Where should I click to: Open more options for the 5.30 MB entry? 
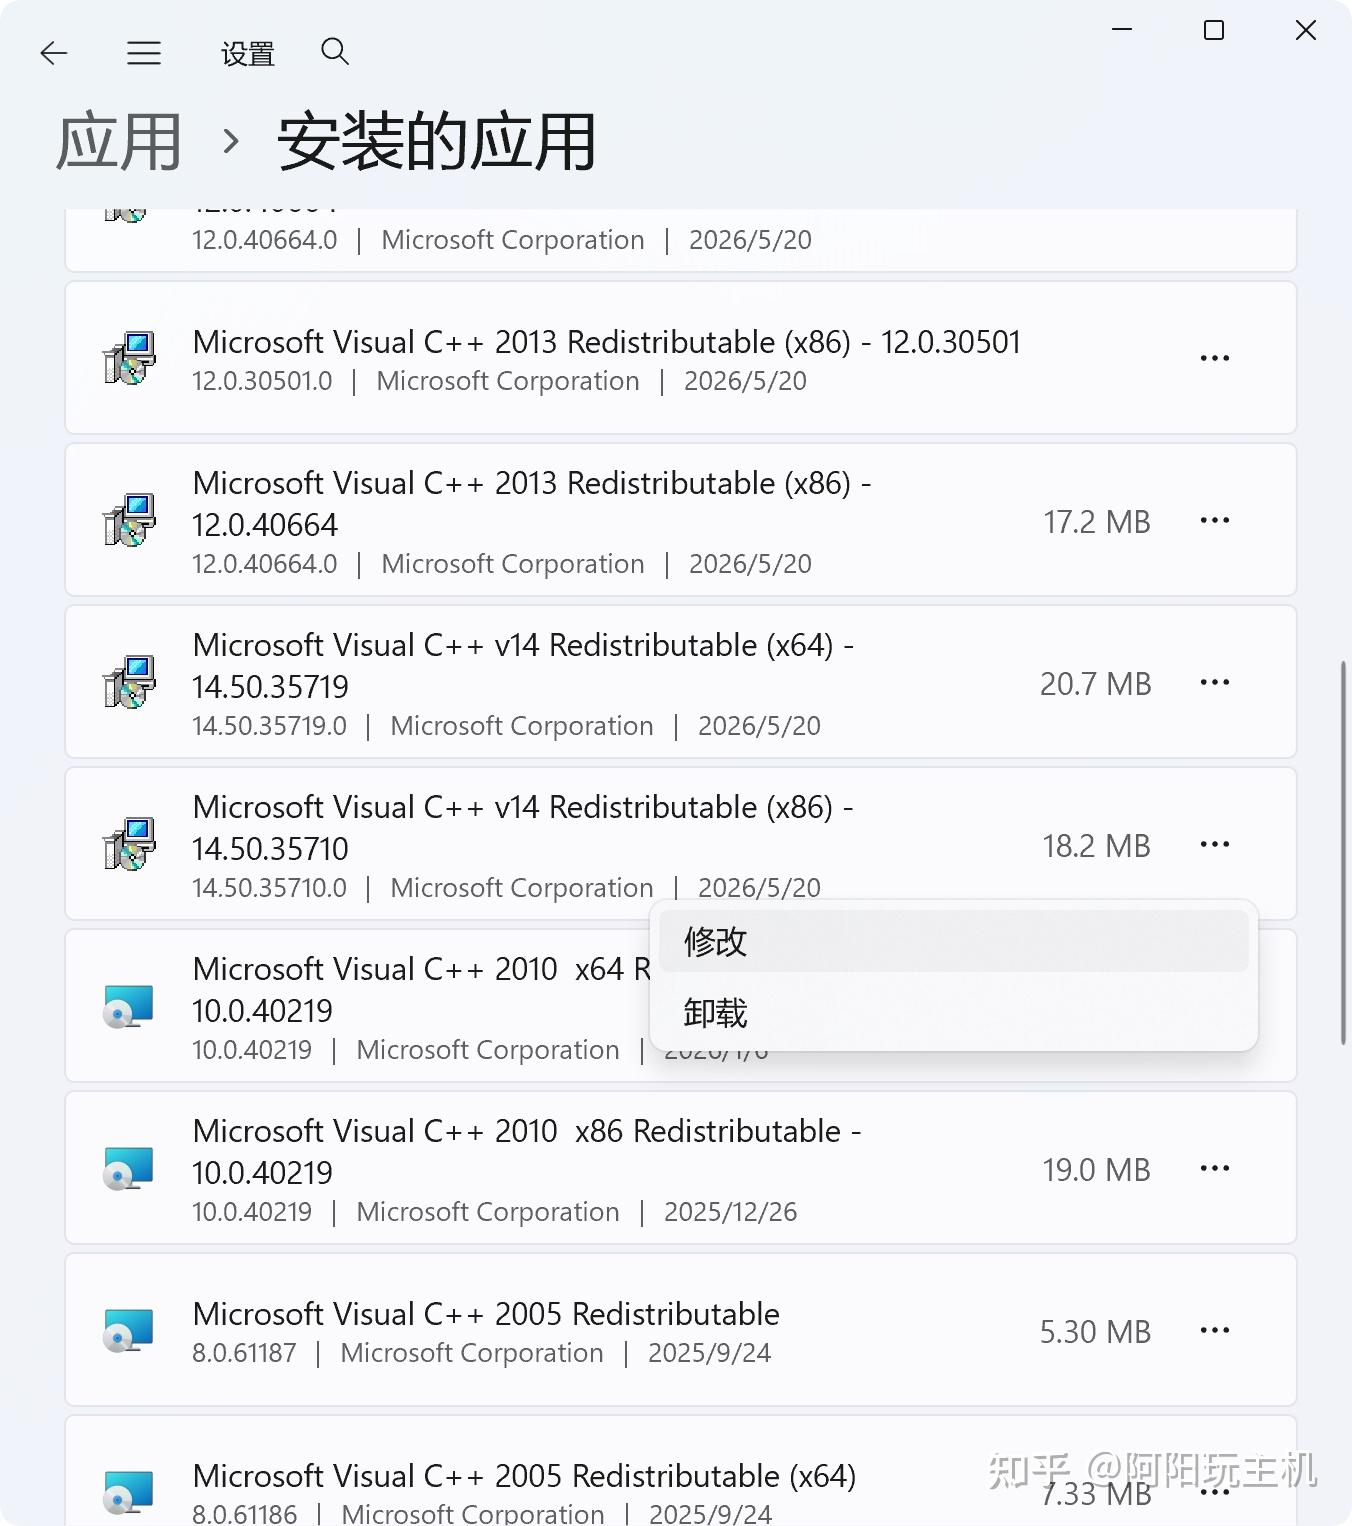pos(1215,1330)
